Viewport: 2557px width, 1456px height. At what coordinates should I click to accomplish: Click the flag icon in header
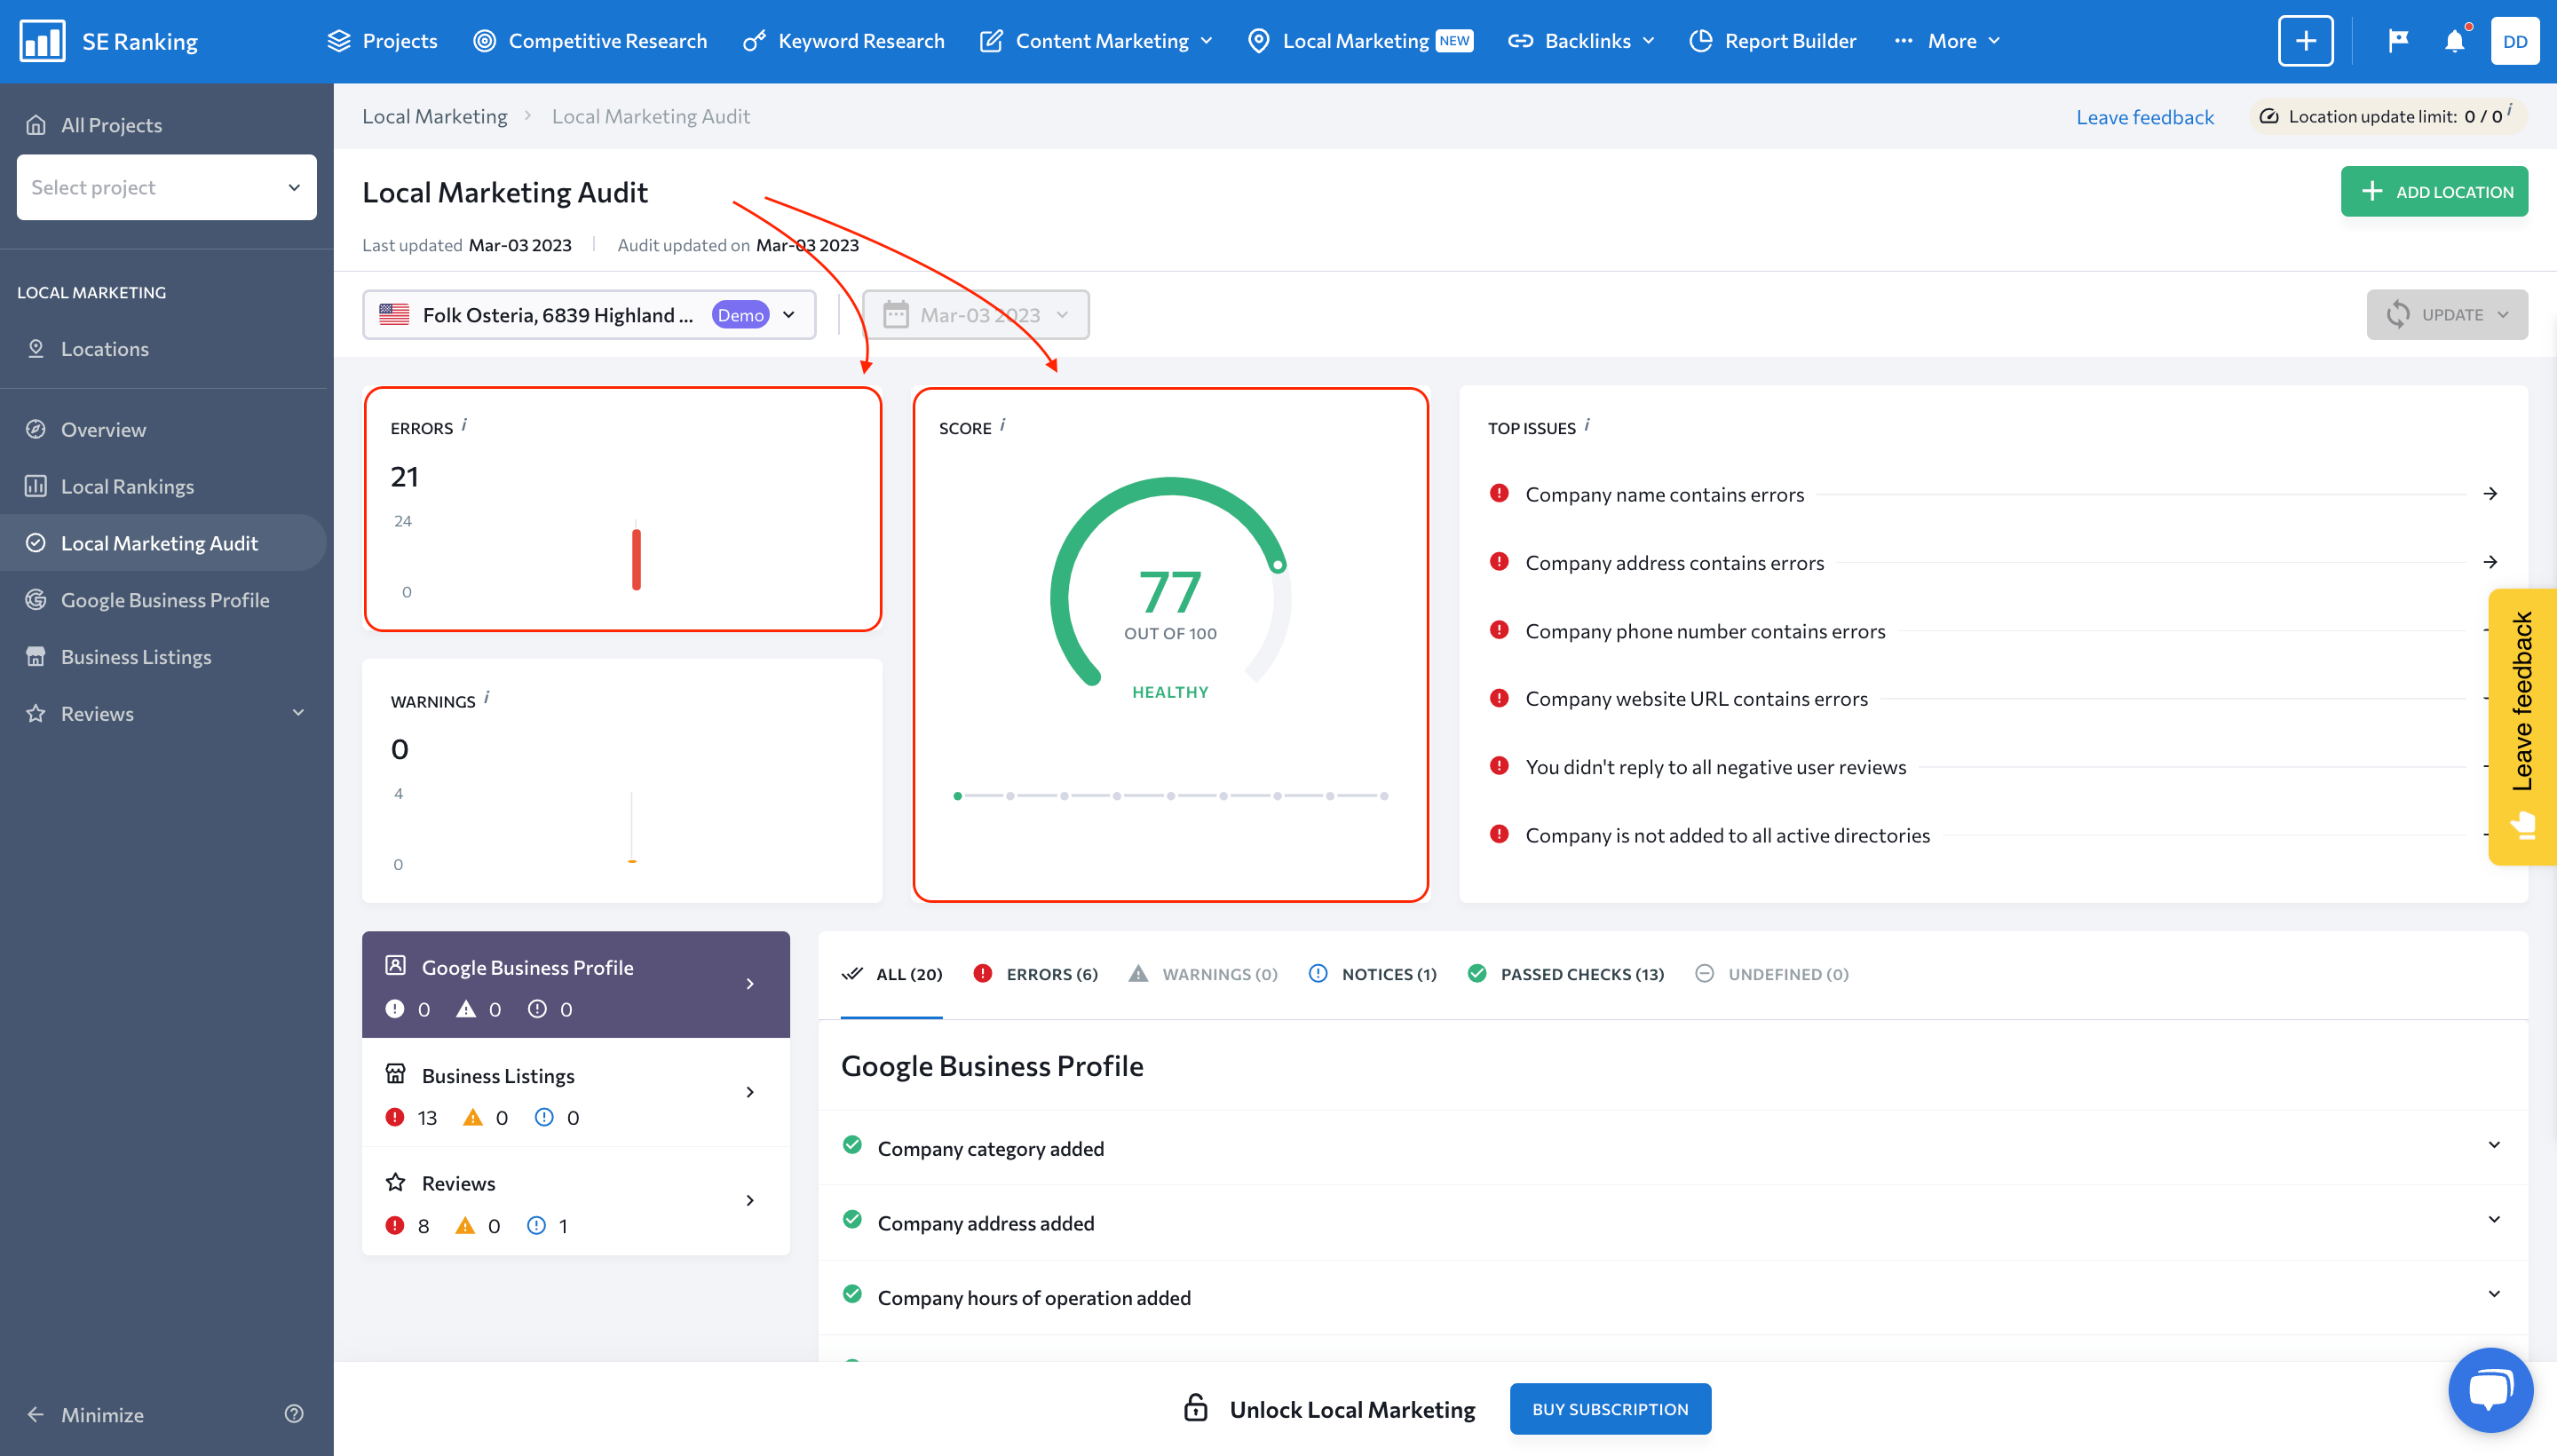point(2398,41)
